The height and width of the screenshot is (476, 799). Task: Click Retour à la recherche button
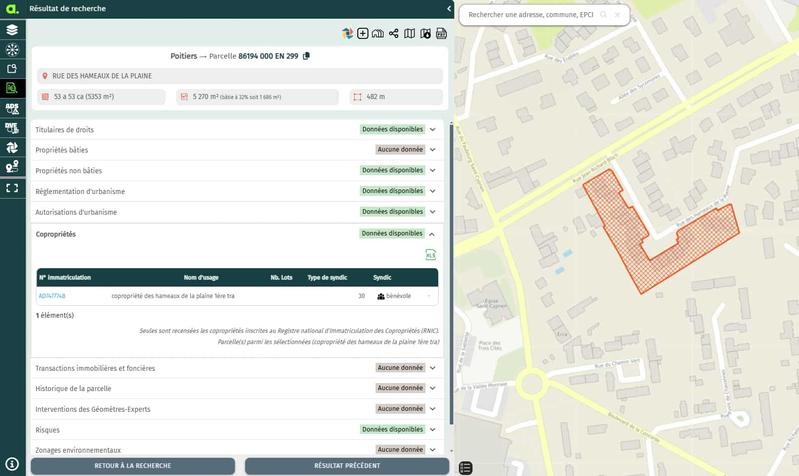132,466
